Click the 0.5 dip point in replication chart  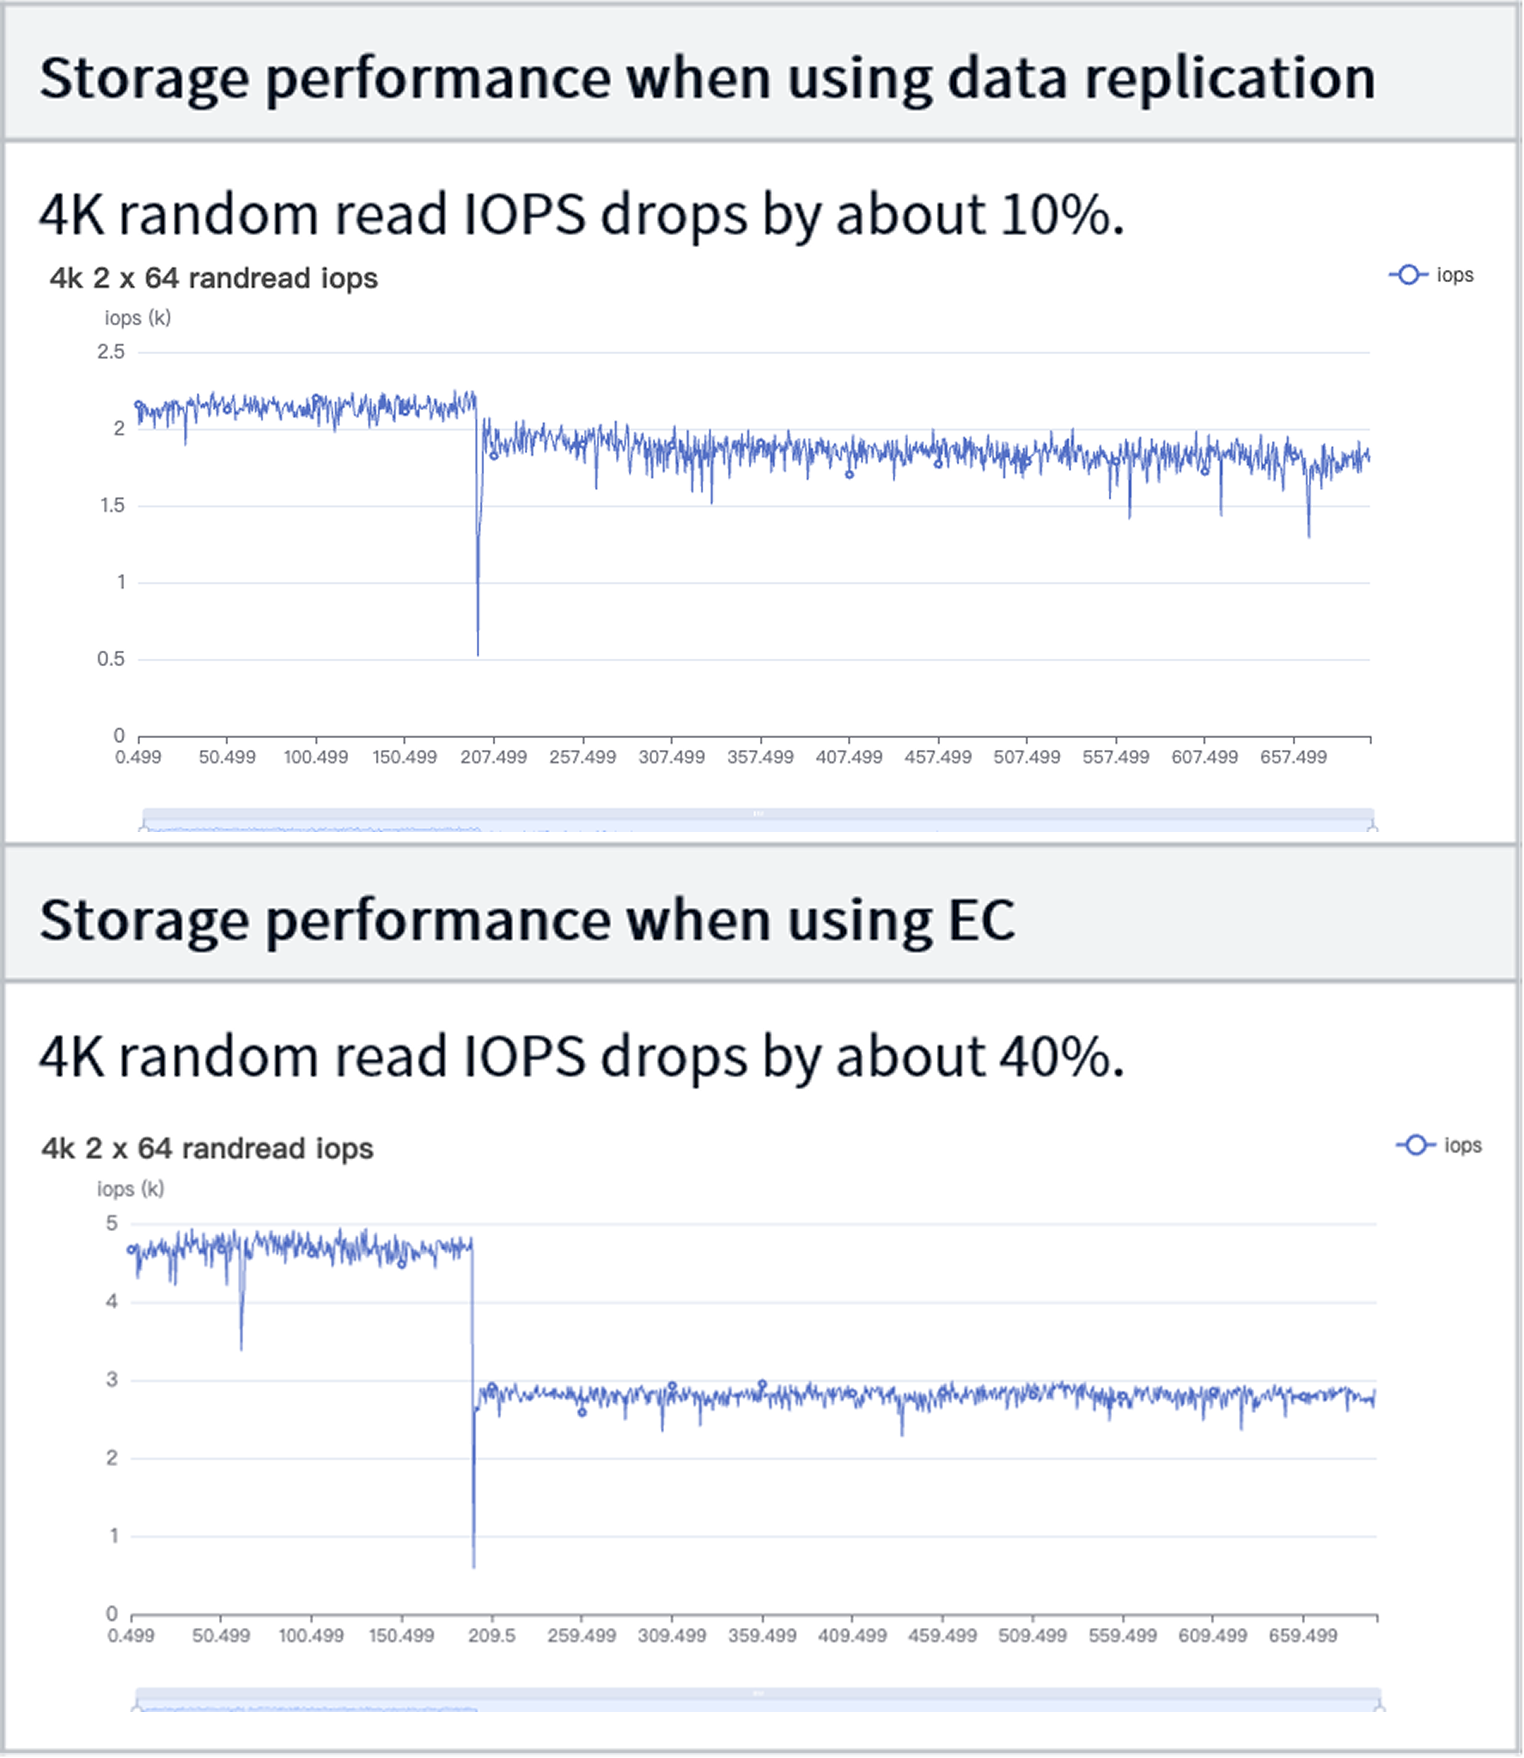478,654
